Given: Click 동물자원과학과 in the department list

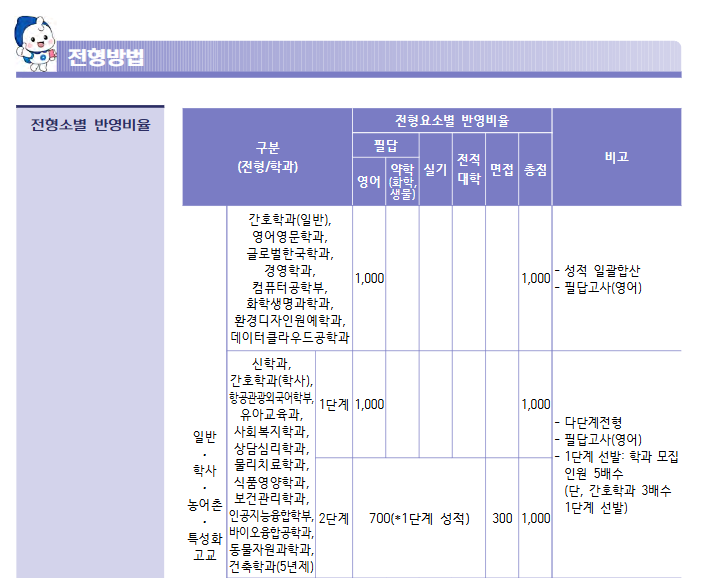Looking at the screenshot, I should click(271, 549).
